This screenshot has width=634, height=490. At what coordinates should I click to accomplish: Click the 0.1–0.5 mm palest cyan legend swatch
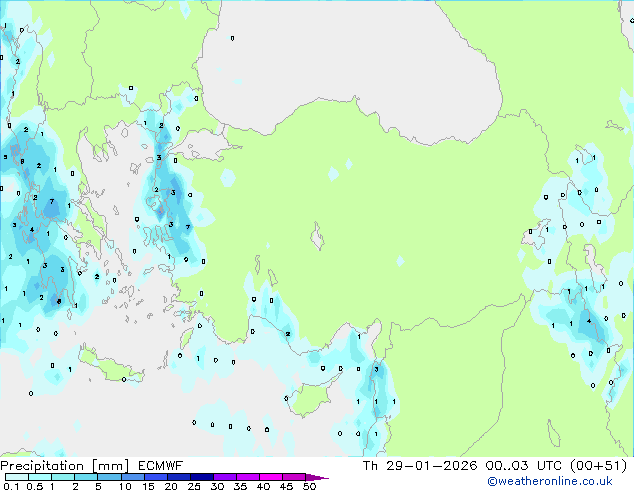coord(17,477)
